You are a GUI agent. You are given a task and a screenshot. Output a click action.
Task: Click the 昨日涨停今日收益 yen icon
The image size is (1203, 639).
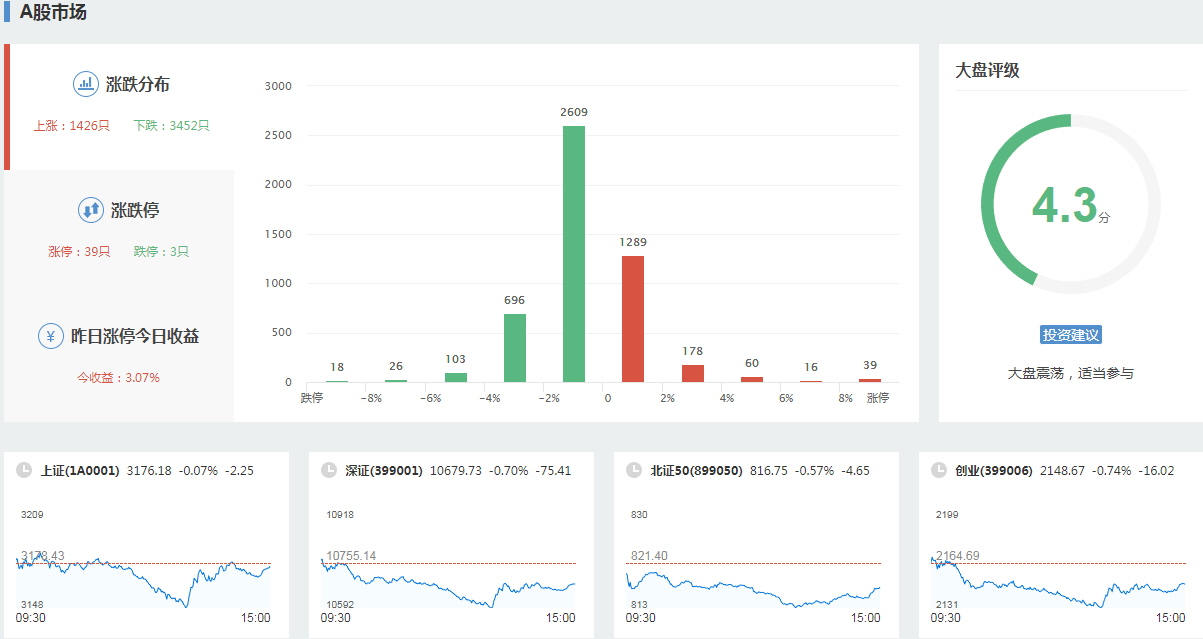tap(50, 336)
